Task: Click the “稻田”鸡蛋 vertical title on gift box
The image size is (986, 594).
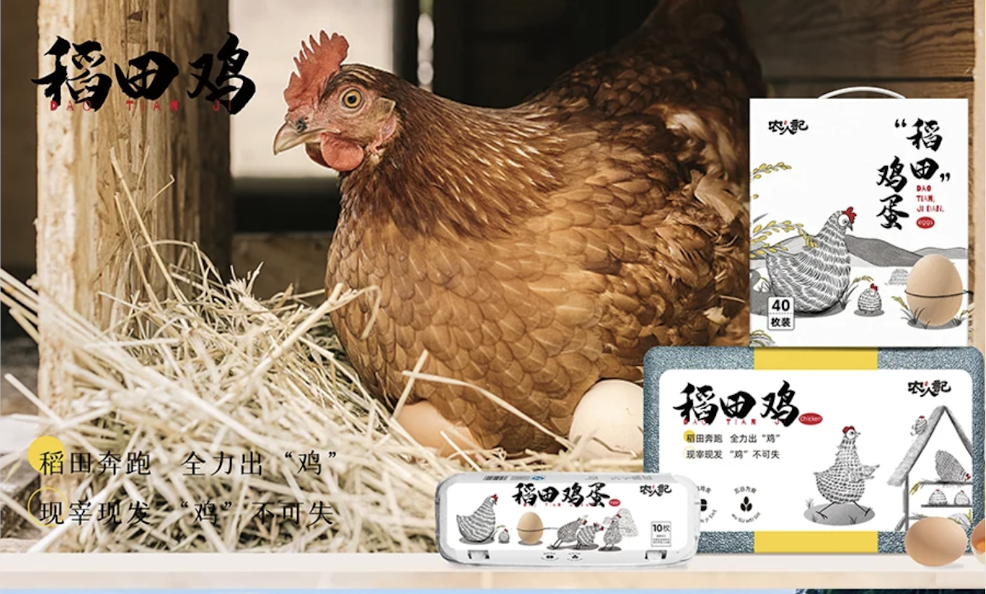Action: click(x=913, y=173)
